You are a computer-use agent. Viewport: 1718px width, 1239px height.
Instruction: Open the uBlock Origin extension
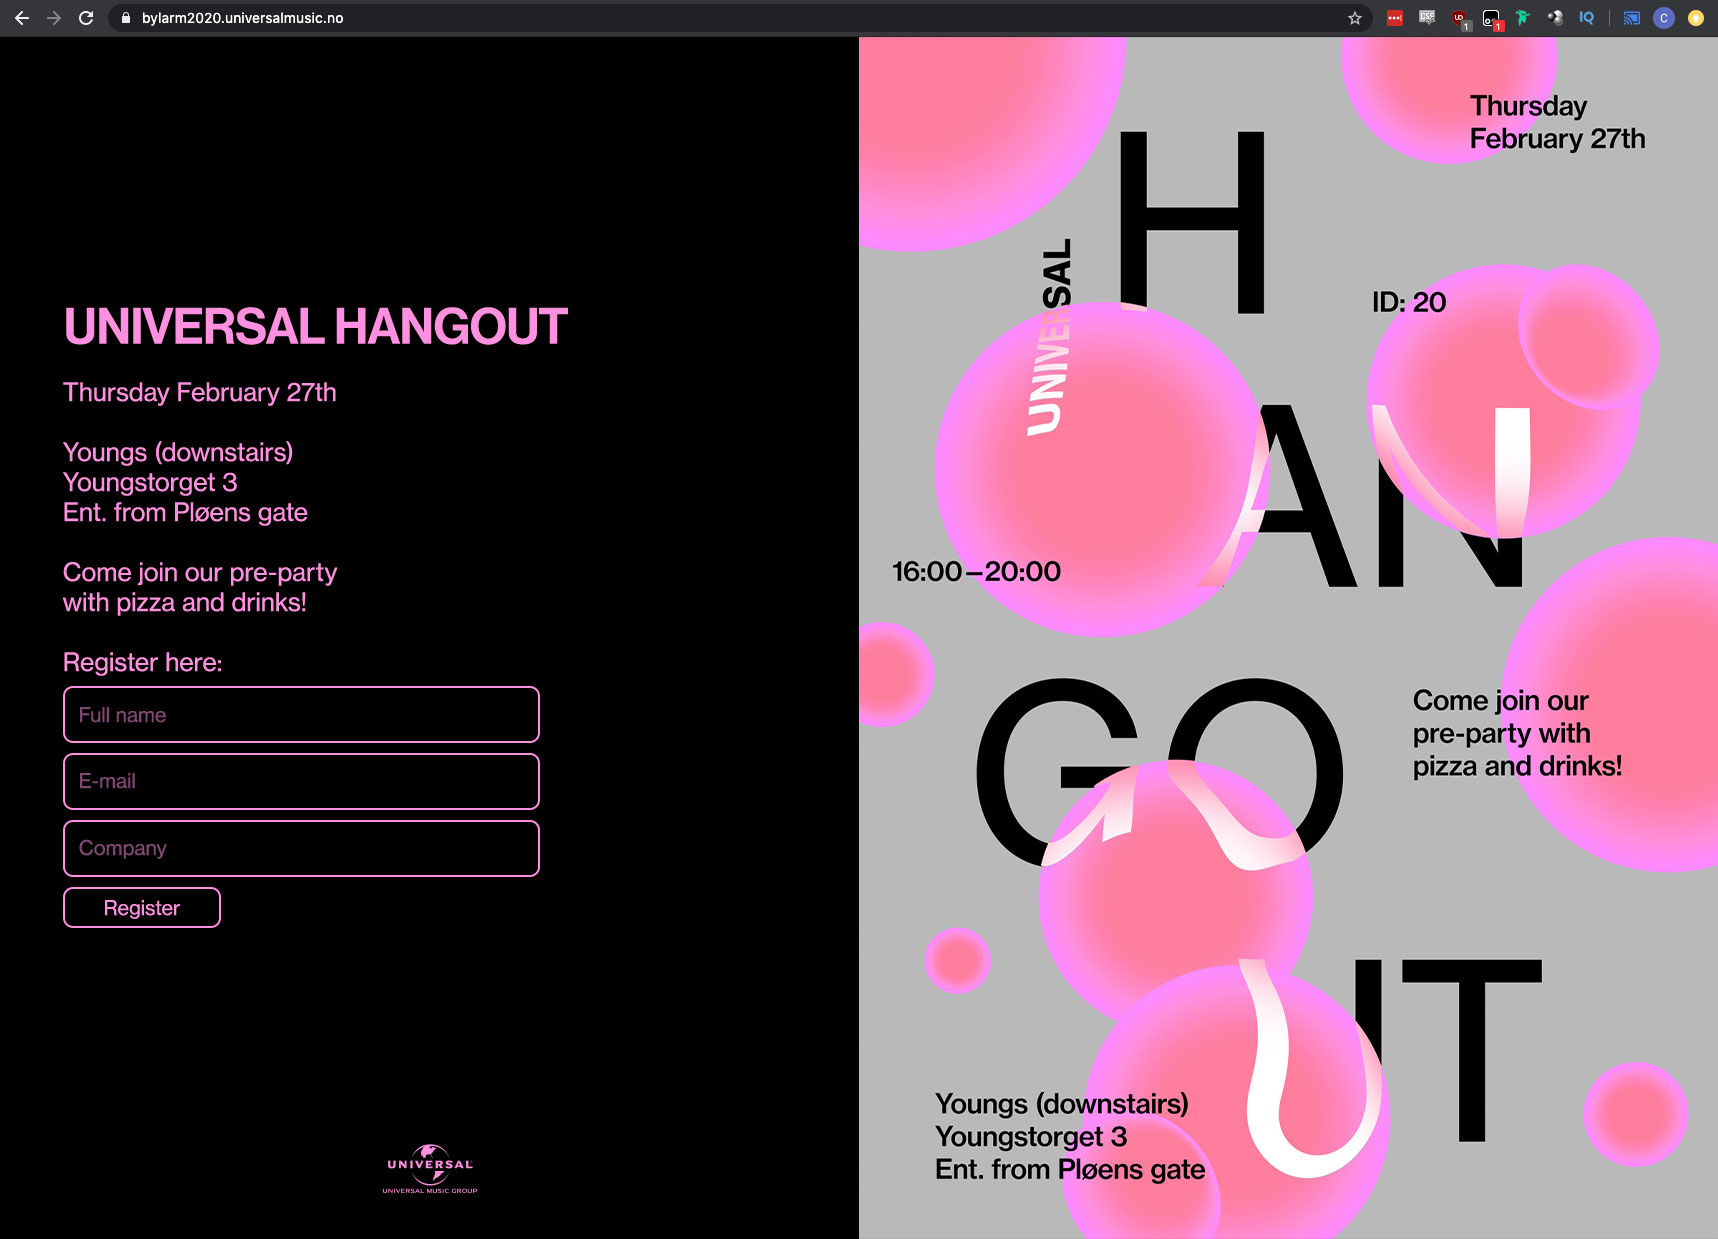pyautogui.click(x=1459, y=19)
